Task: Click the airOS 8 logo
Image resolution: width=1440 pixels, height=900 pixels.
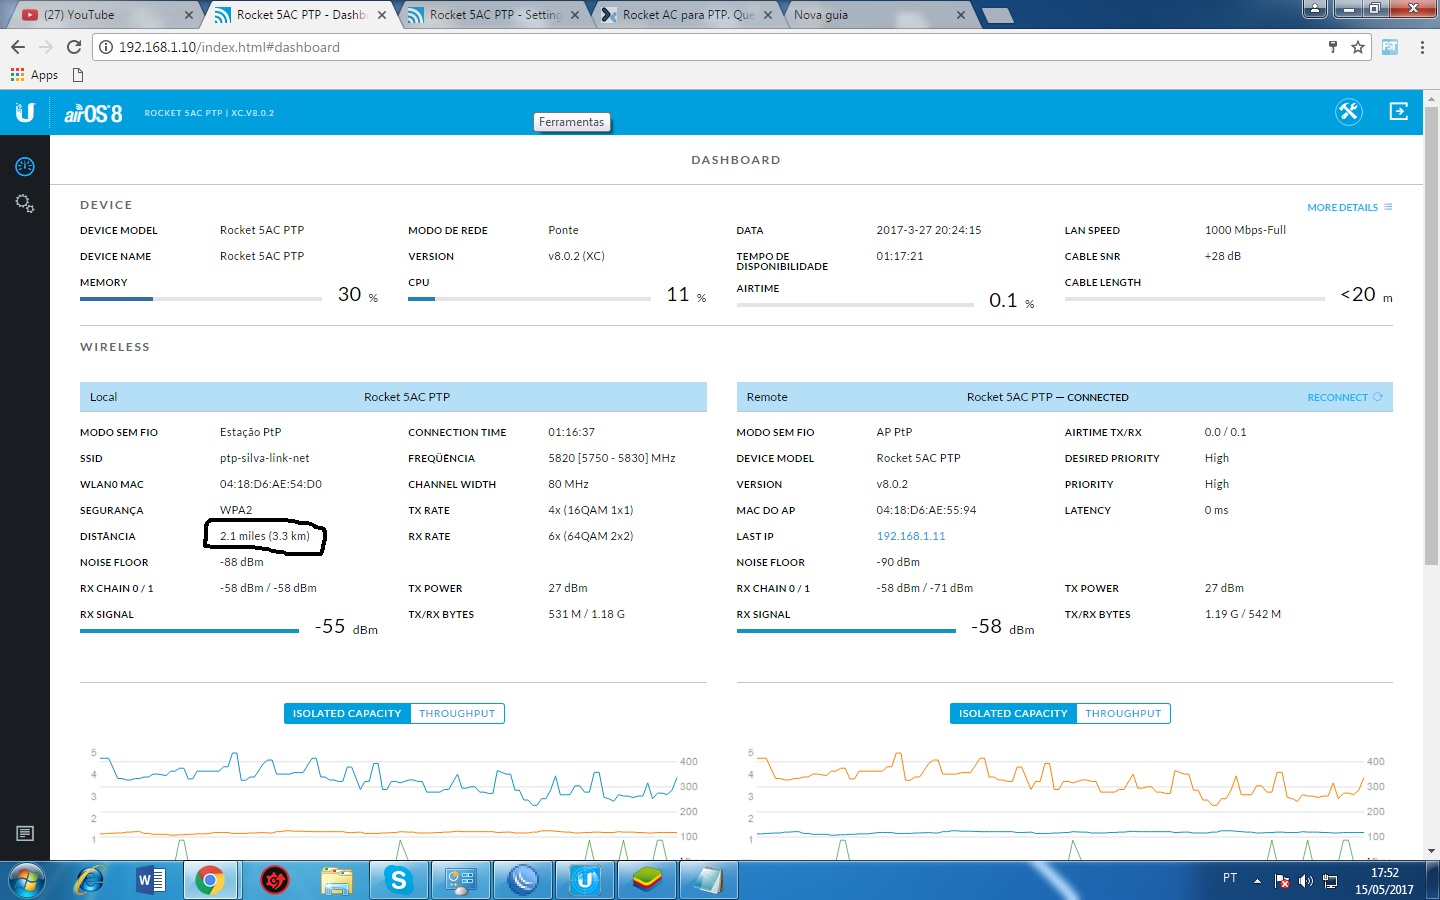Action: click(x=93, y=113)
